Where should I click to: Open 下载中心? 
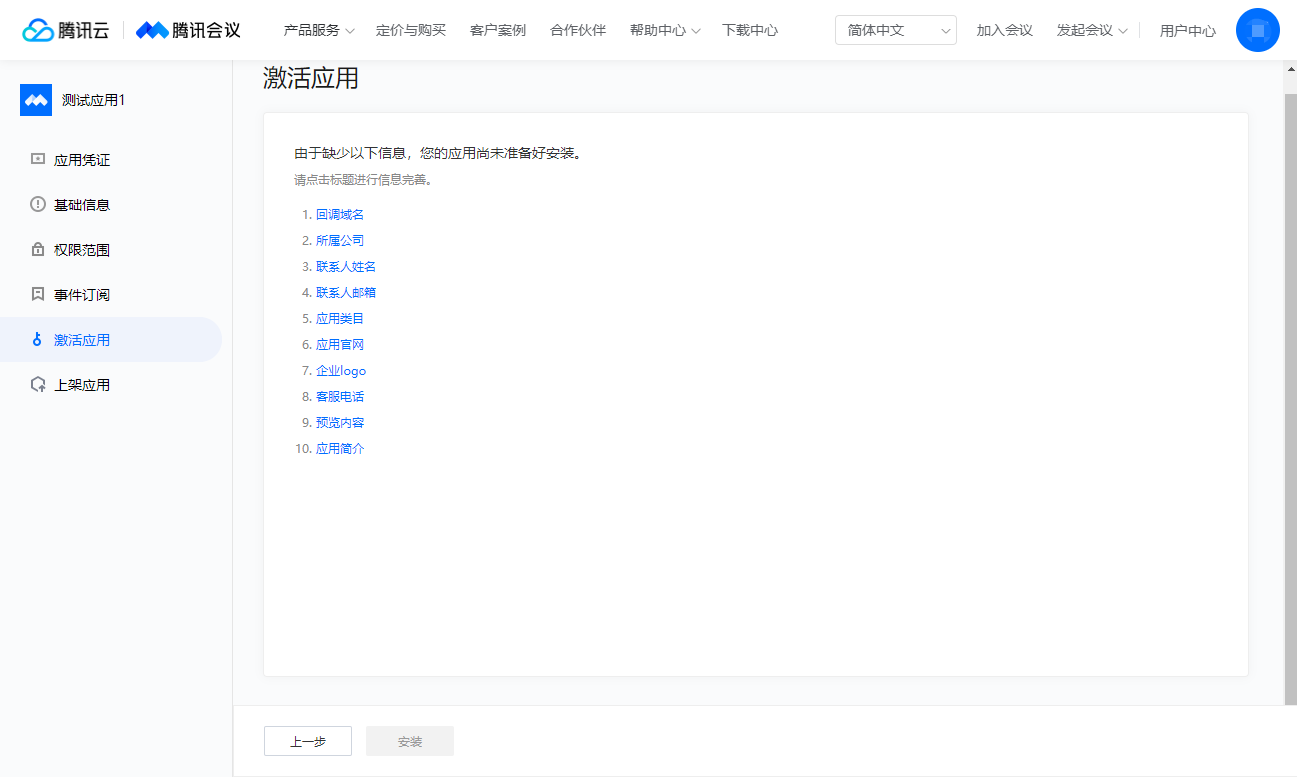(x=750, y=30)
